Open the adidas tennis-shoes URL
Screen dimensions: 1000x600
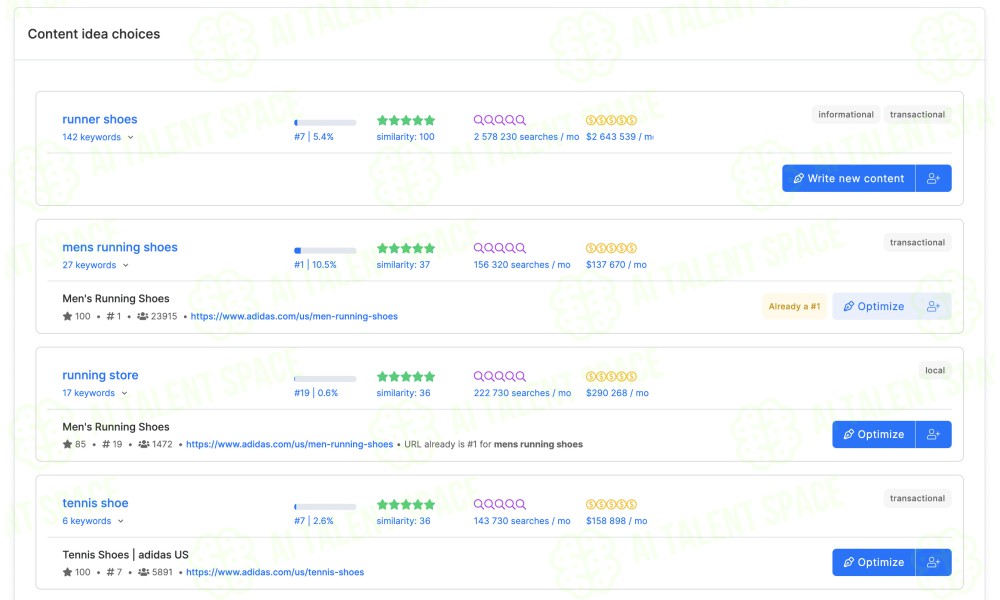(x=275, y=573)
